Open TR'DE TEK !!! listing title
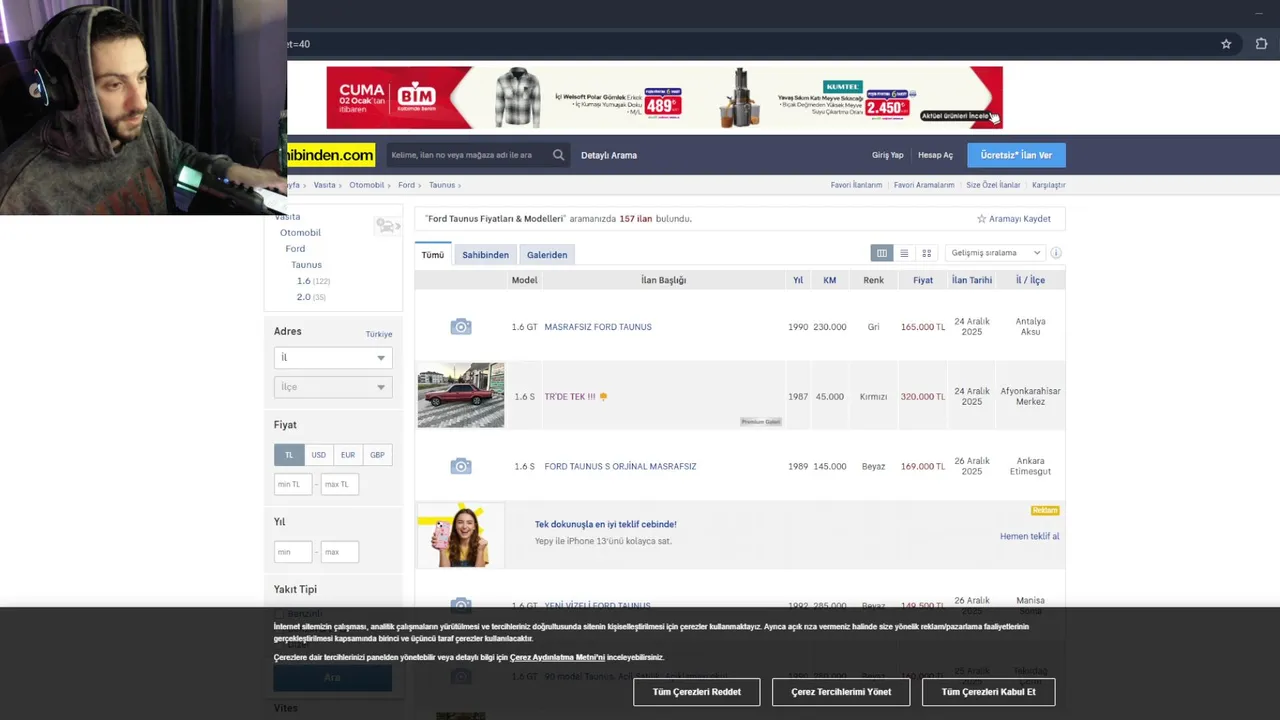1280x720 pixels. click(570, 397)
